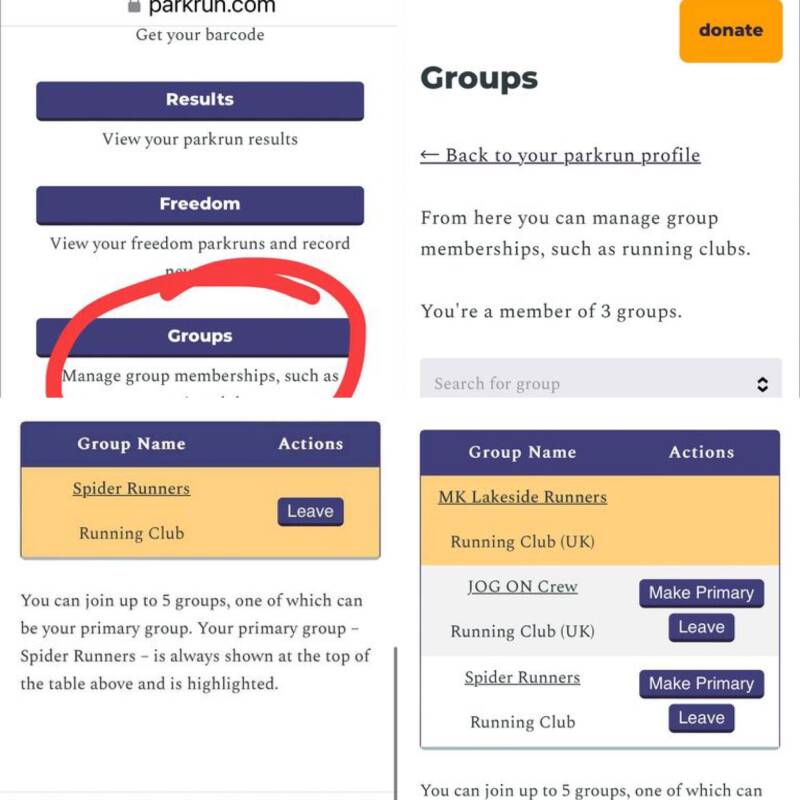Open the MK Lakeside Runners group link
The width and height of the screenshot is (800, 800).
(522, 497)
